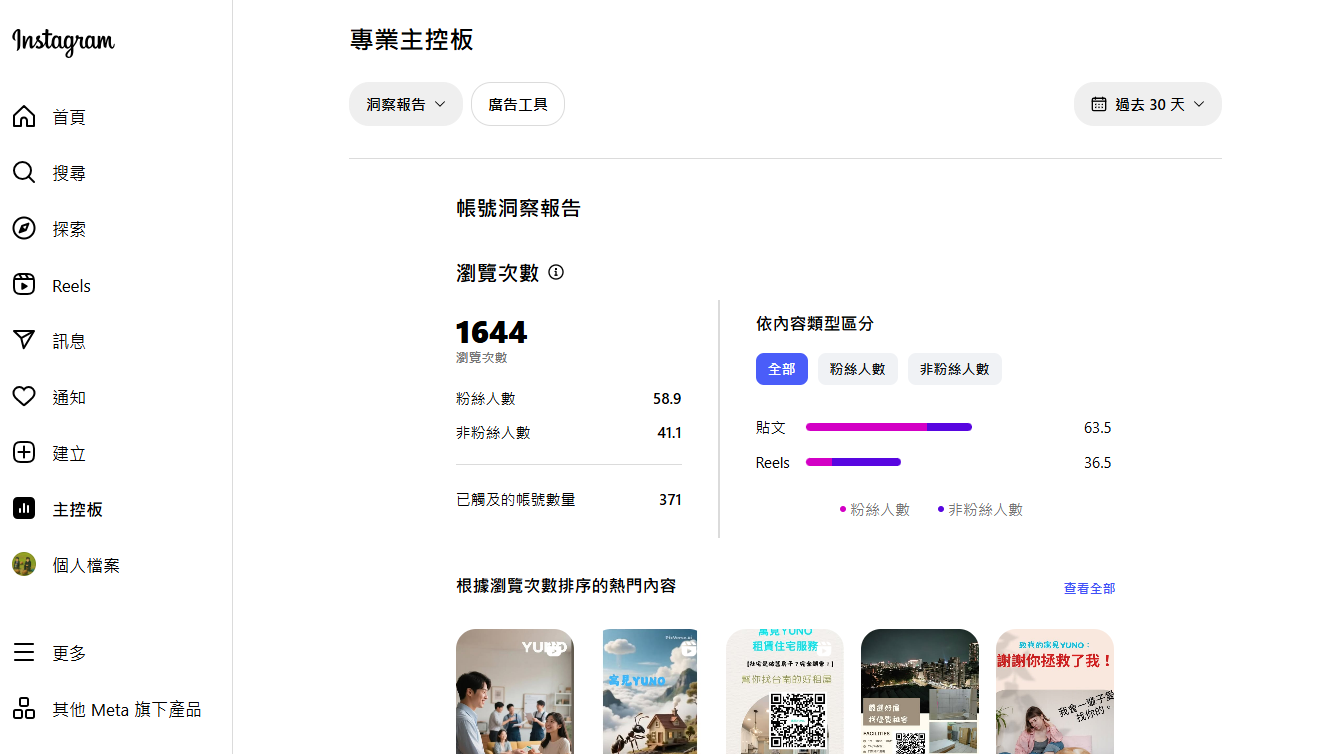Open Messages (訊息) paper plane icon
1327x754 pixels.
click(x=24, y=341)
